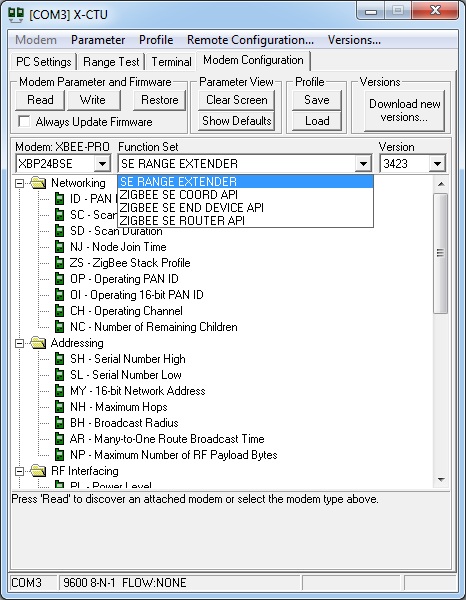
Task: Click the icon next to NC - Number of Remaining Children
Action: pyautogui.click(x=60, y=327)
